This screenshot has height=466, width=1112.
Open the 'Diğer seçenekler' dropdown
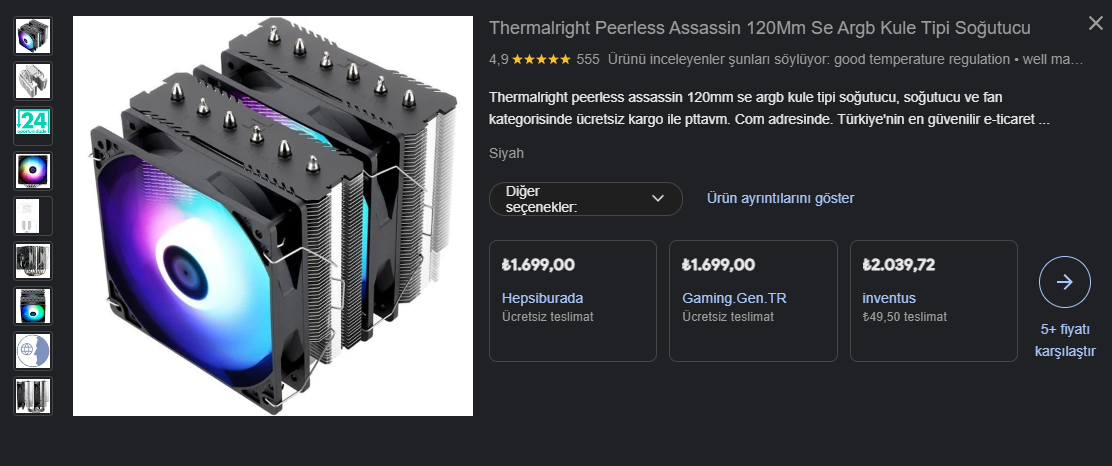(x=585, y=199)
